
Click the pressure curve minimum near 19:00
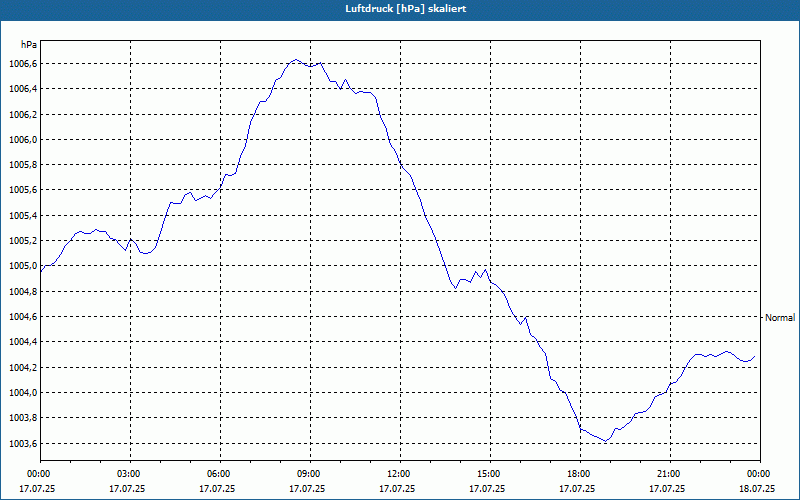click(x=606, y=441)
